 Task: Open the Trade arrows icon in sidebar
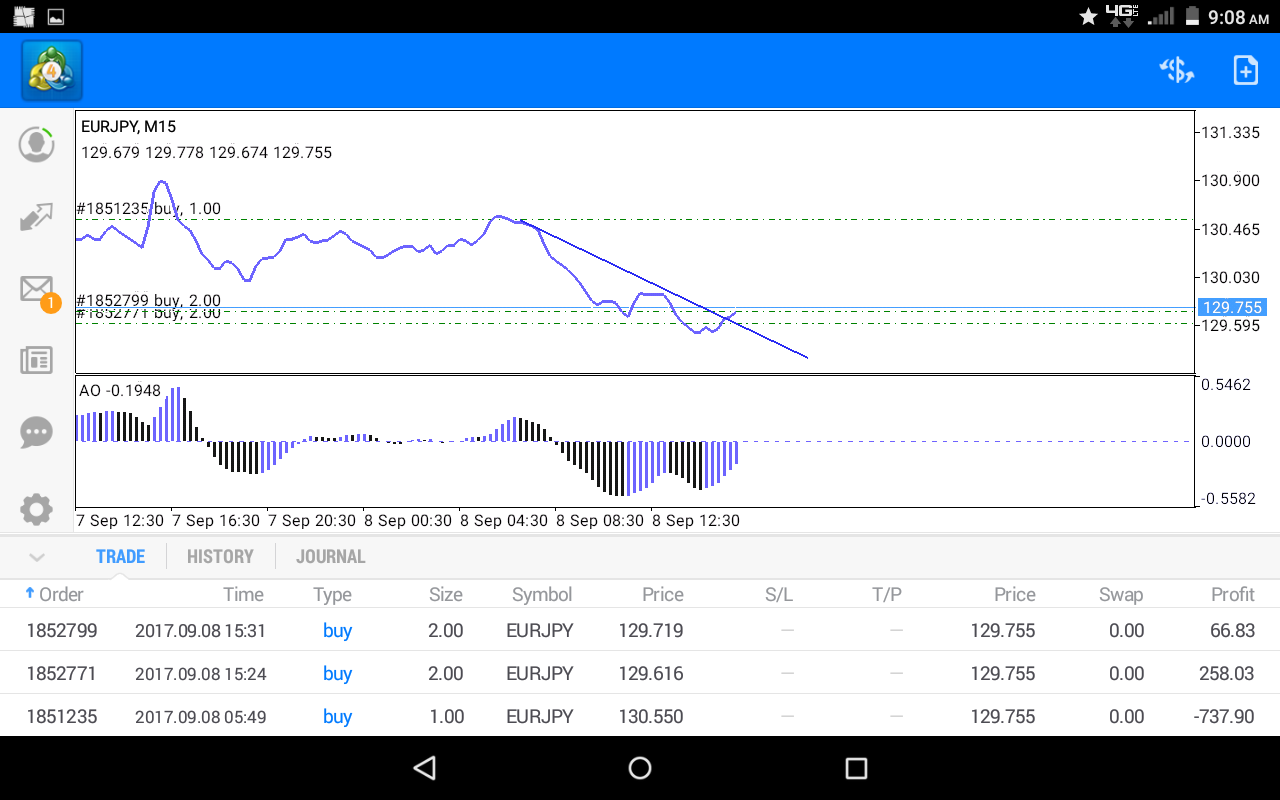pos(37,217)
